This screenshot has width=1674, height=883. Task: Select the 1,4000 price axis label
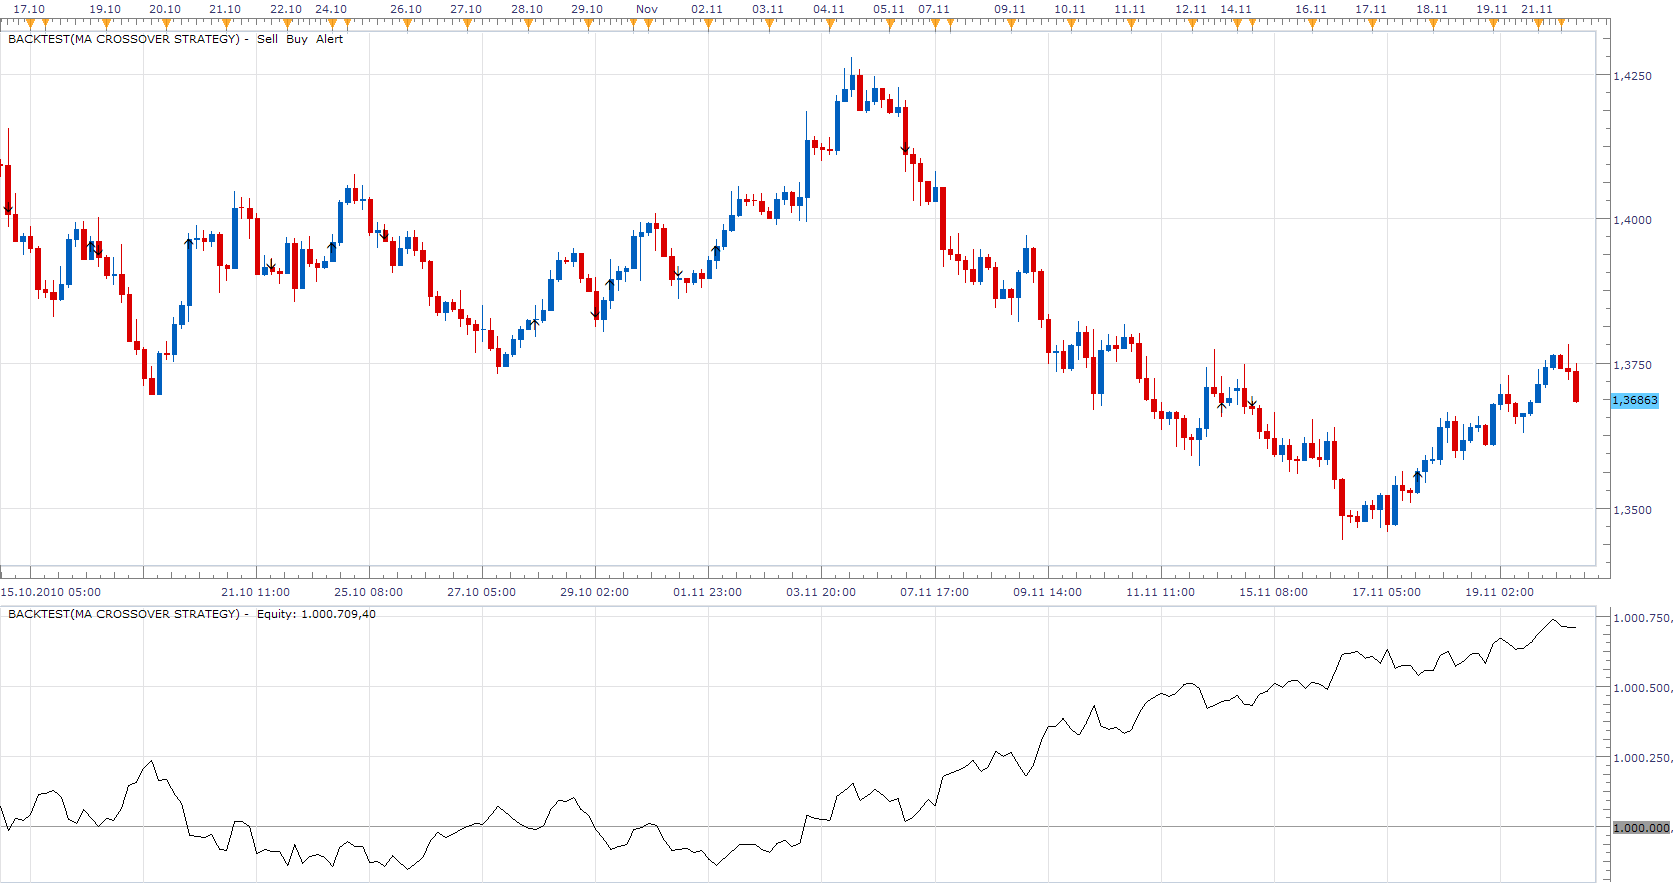1632,220
